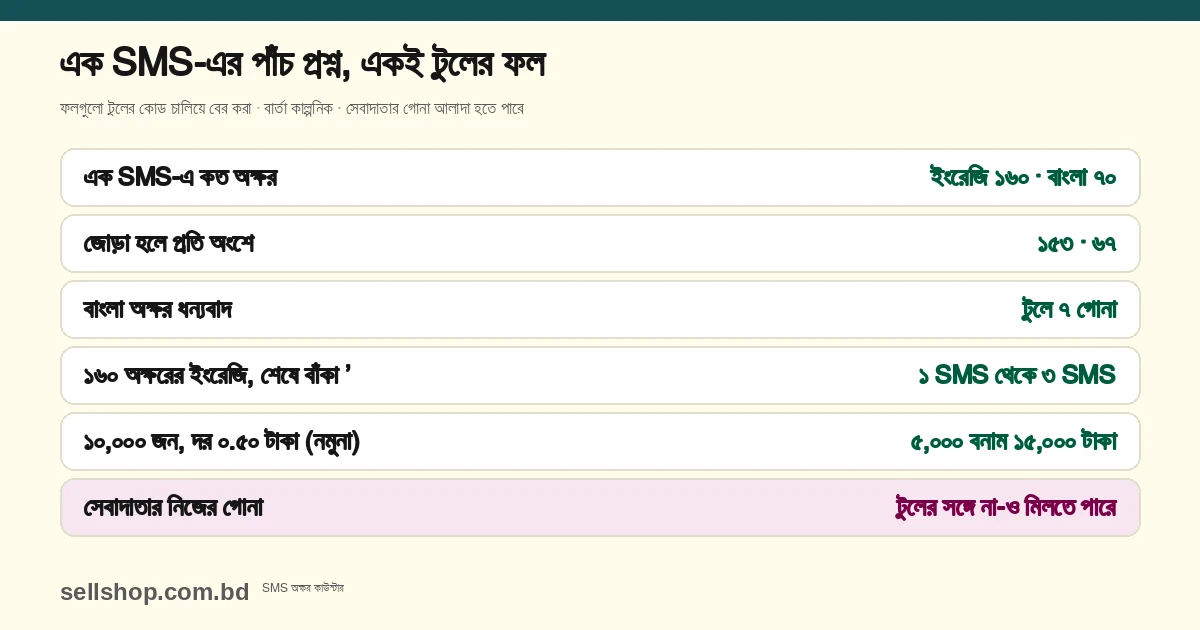
Task: Click the headline 'এক SMS-এর পাঁচ প্রশ্ন, একই টুলের ফল'
Action: (302, 64)
